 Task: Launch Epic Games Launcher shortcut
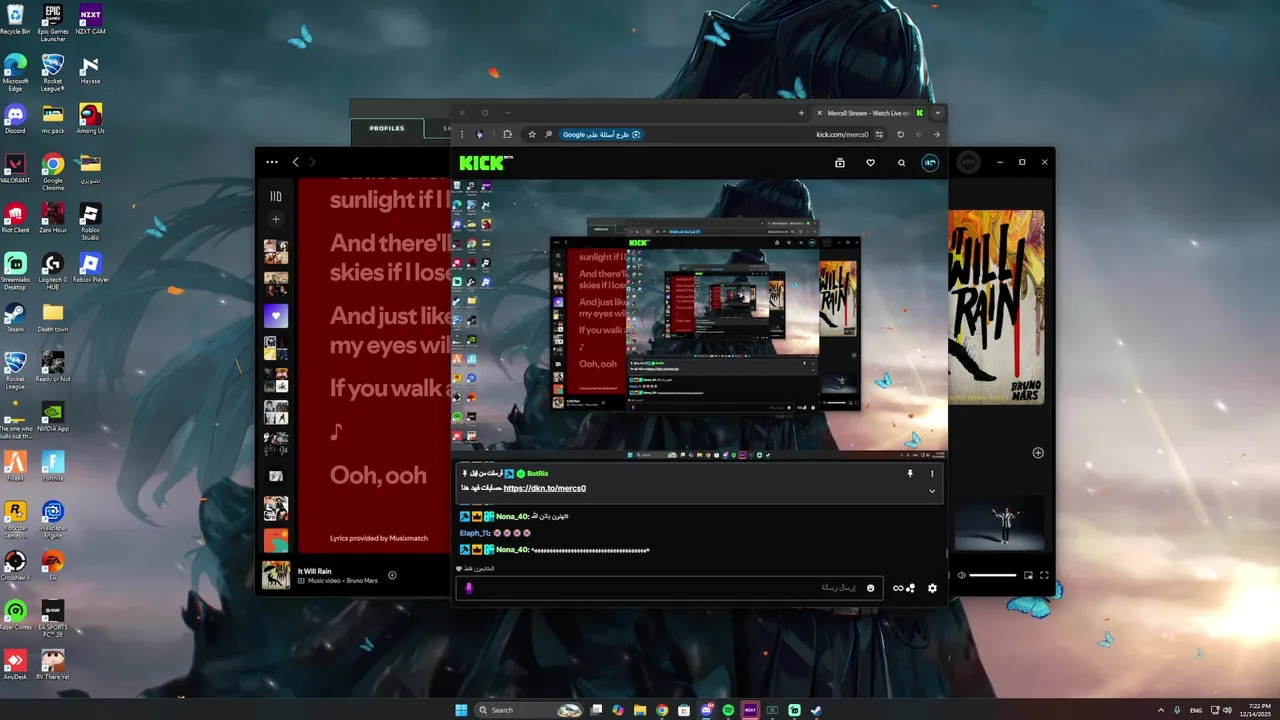click(53, 23)
